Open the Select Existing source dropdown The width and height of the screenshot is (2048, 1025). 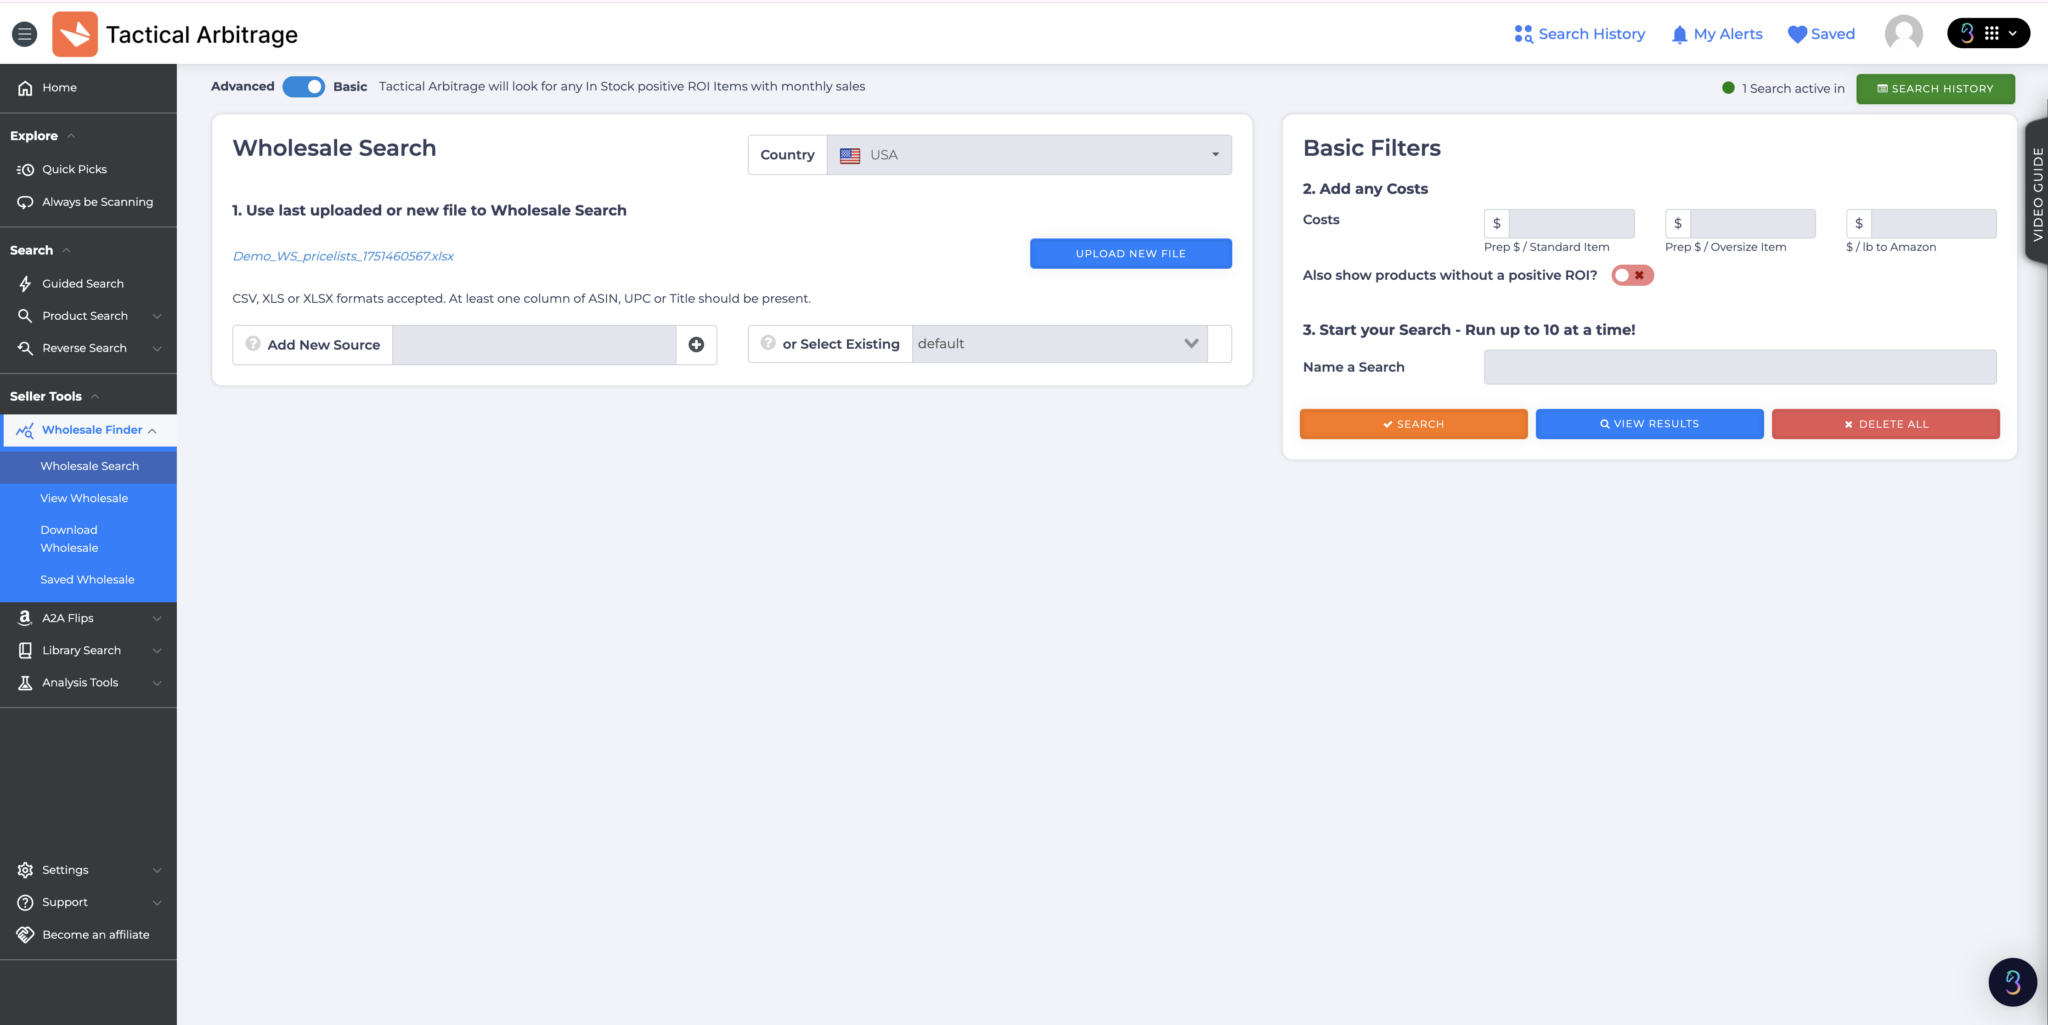1058,344
